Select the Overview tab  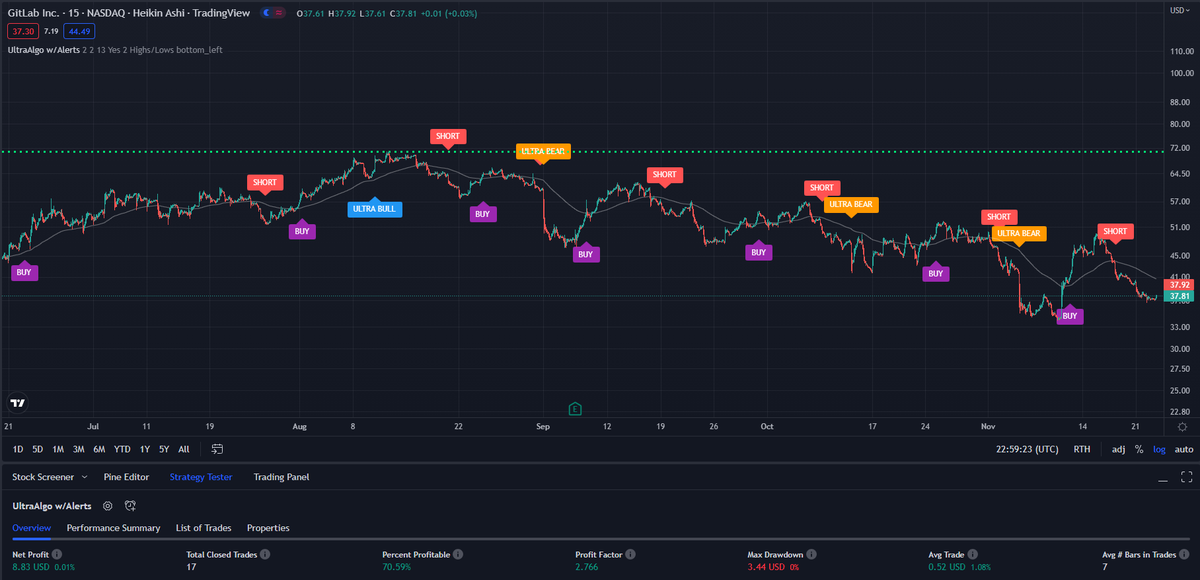point(32,527)
